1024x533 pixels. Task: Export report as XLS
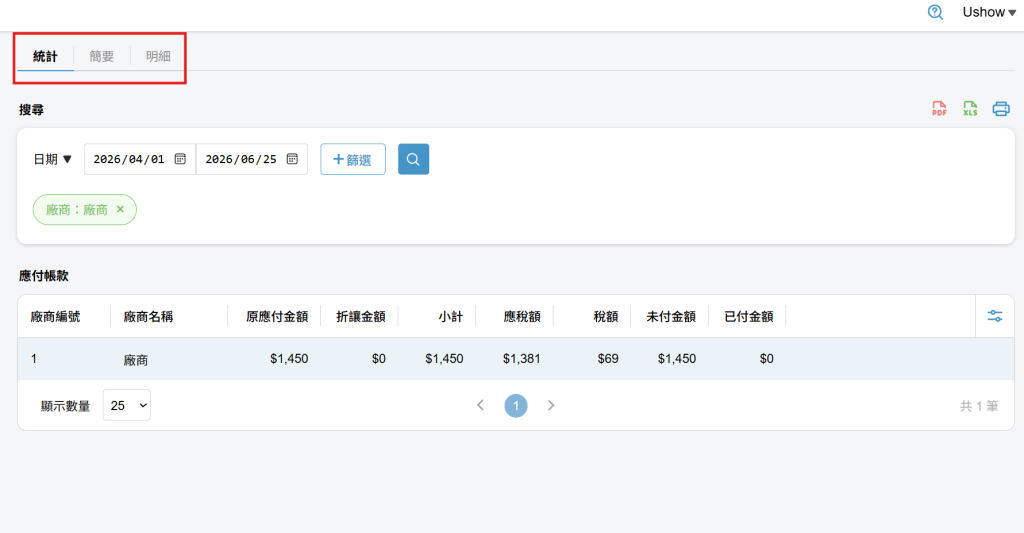coord(970,109)
